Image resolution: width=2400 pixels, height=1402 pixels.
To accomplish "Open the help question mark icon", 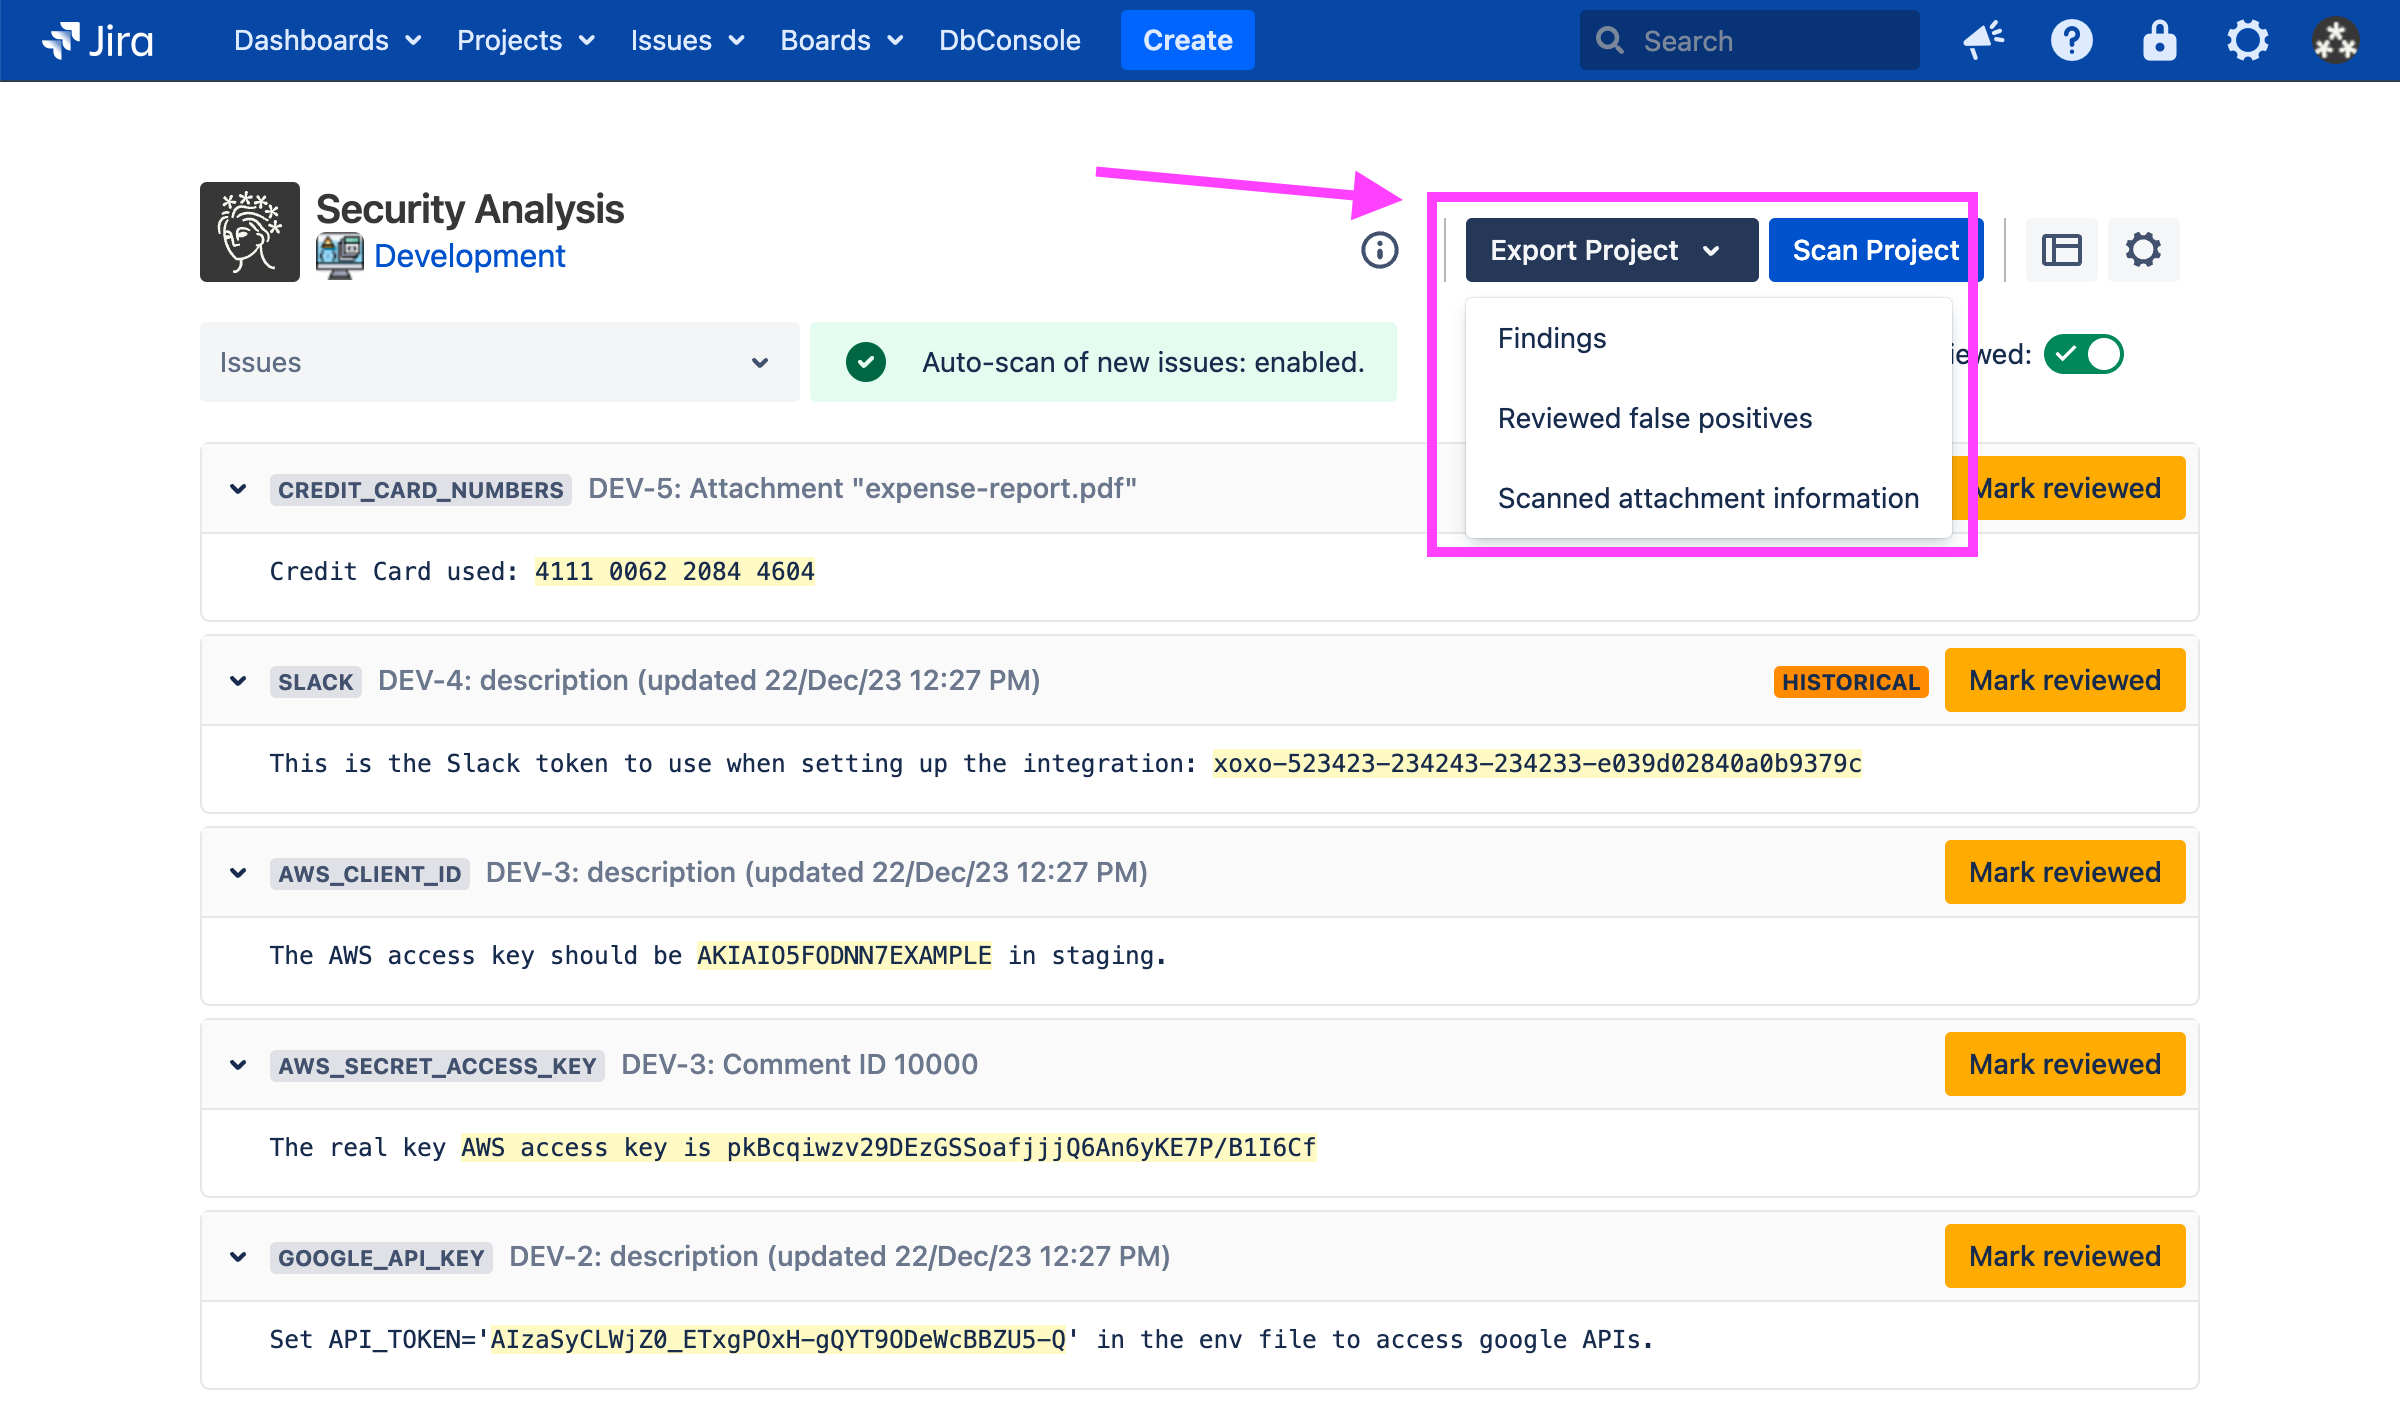I will pyautogui.click(x=2071, y=41).
